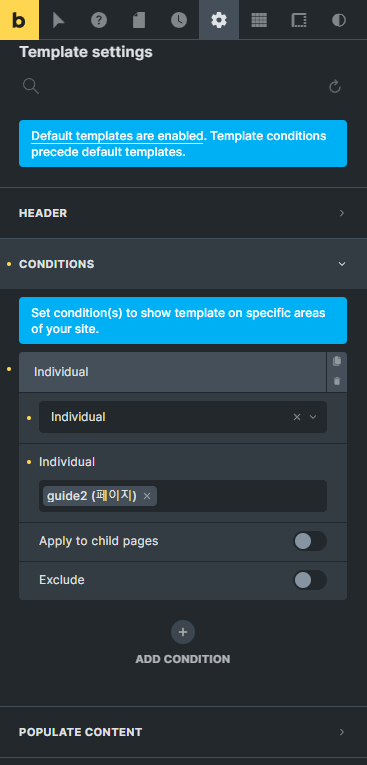Turn on the Exclude toggle
The image size is (367, 765).
click(310, 580)
